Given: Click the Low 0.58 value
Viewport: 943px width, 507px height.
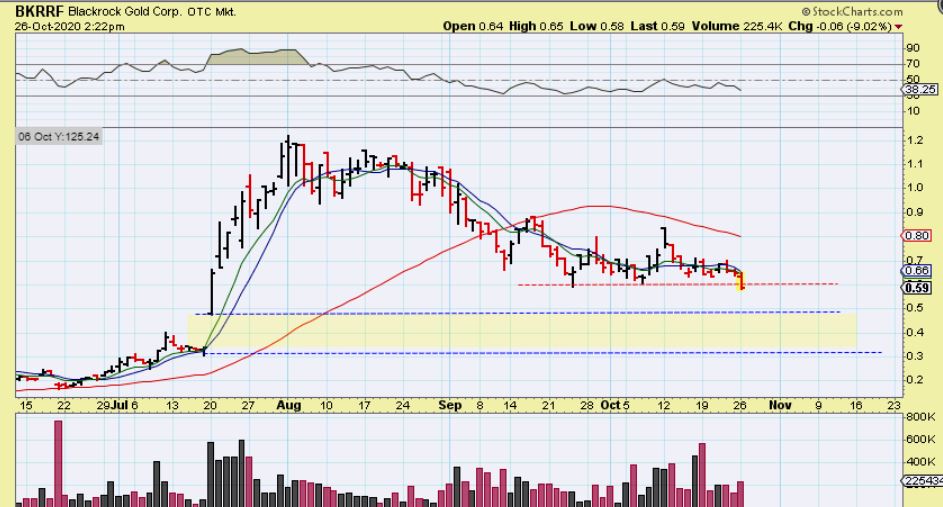Looking at the screenshot, I should click(597, 26).
